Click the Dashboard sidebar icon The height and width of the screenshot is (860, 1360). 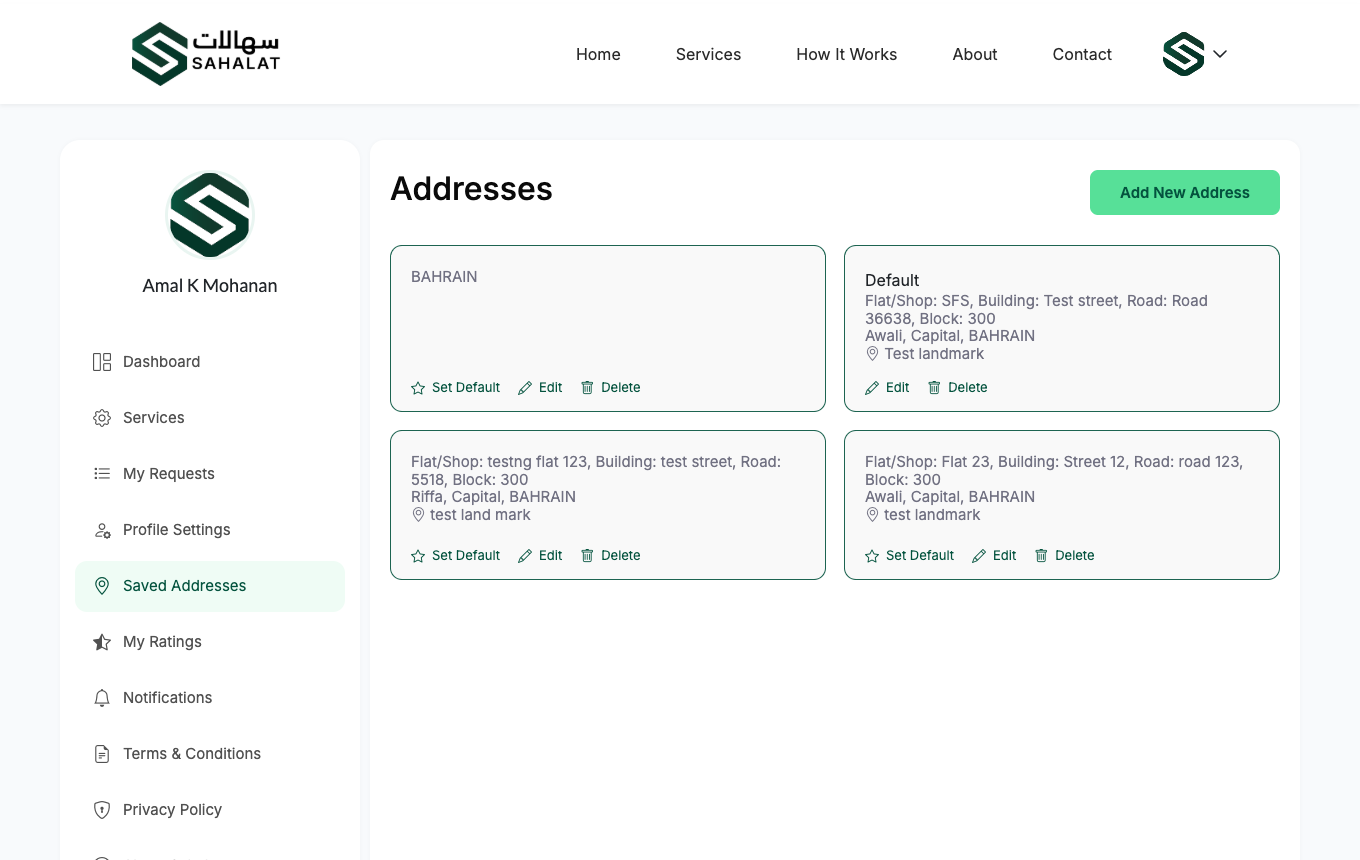(x=102, y=362)
